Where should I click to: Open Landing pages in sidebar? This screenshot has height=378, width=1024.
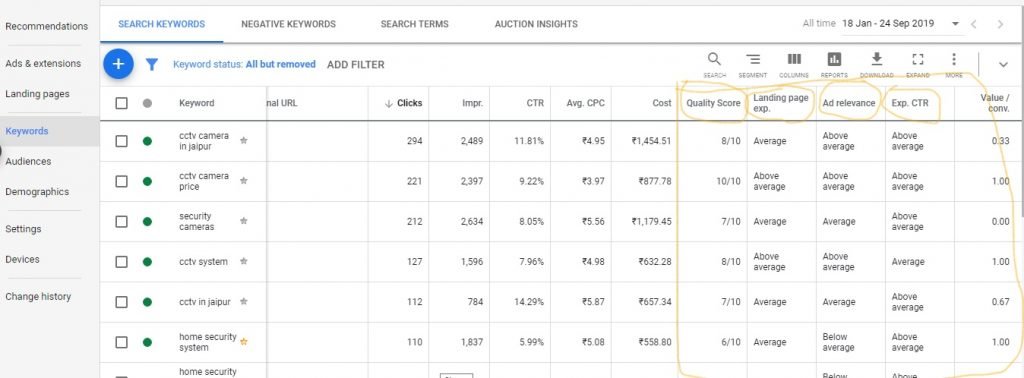(x=37, y=94)
